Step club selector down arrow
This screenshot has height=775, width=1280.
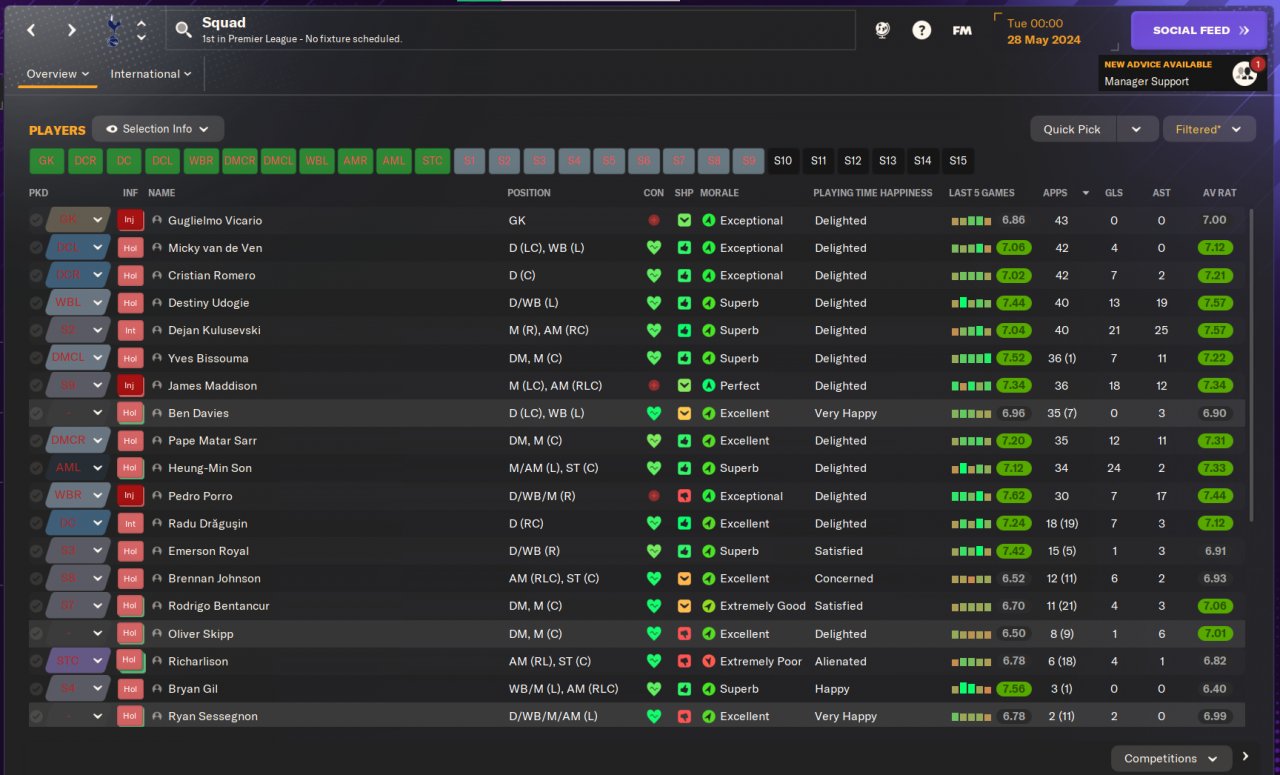[x=141, y=38]
